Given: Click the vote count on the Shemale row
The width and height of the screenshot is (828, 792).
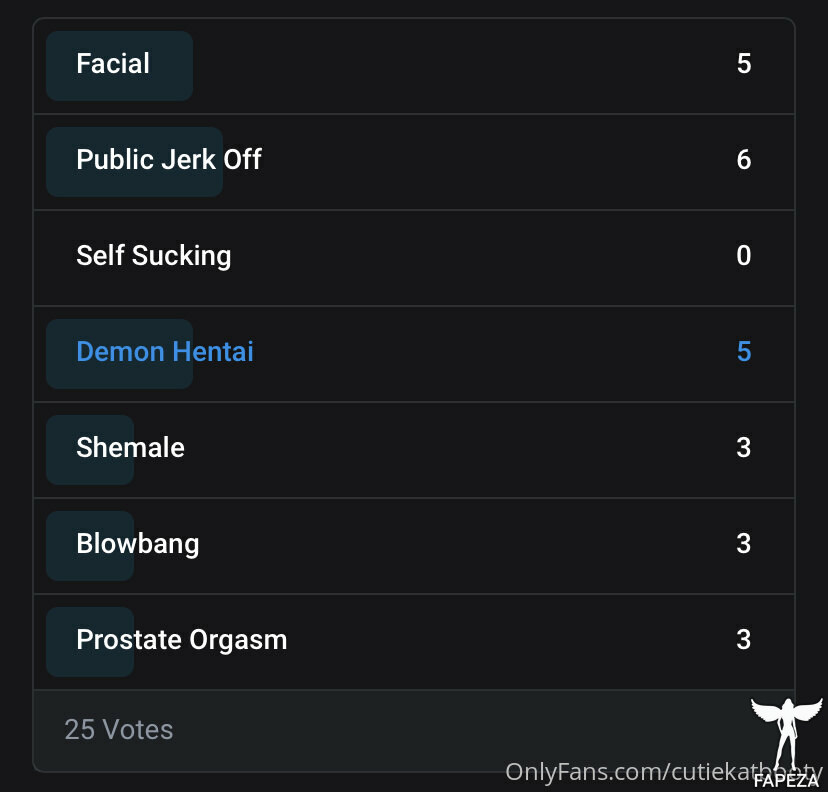Looking at the screenshot, I should click(x=744, y=448).
